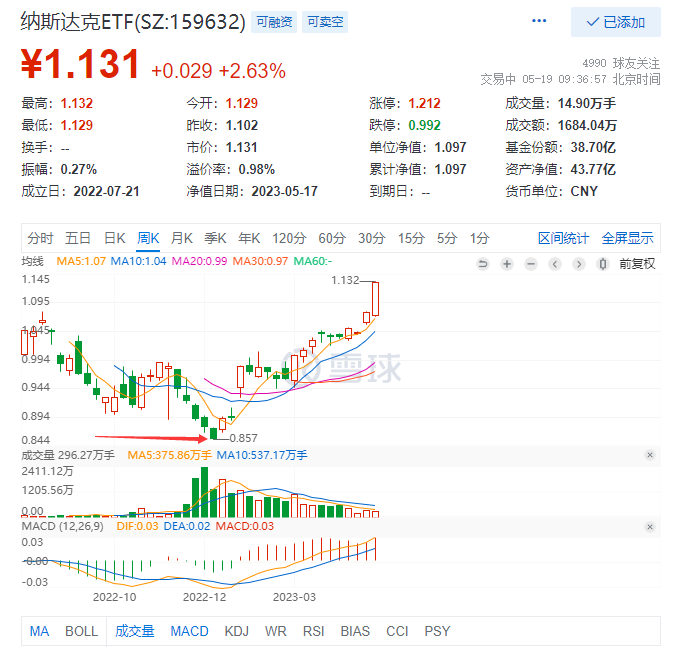
Task: Toggle the MACD indicator button
Action: click(189, 631)
